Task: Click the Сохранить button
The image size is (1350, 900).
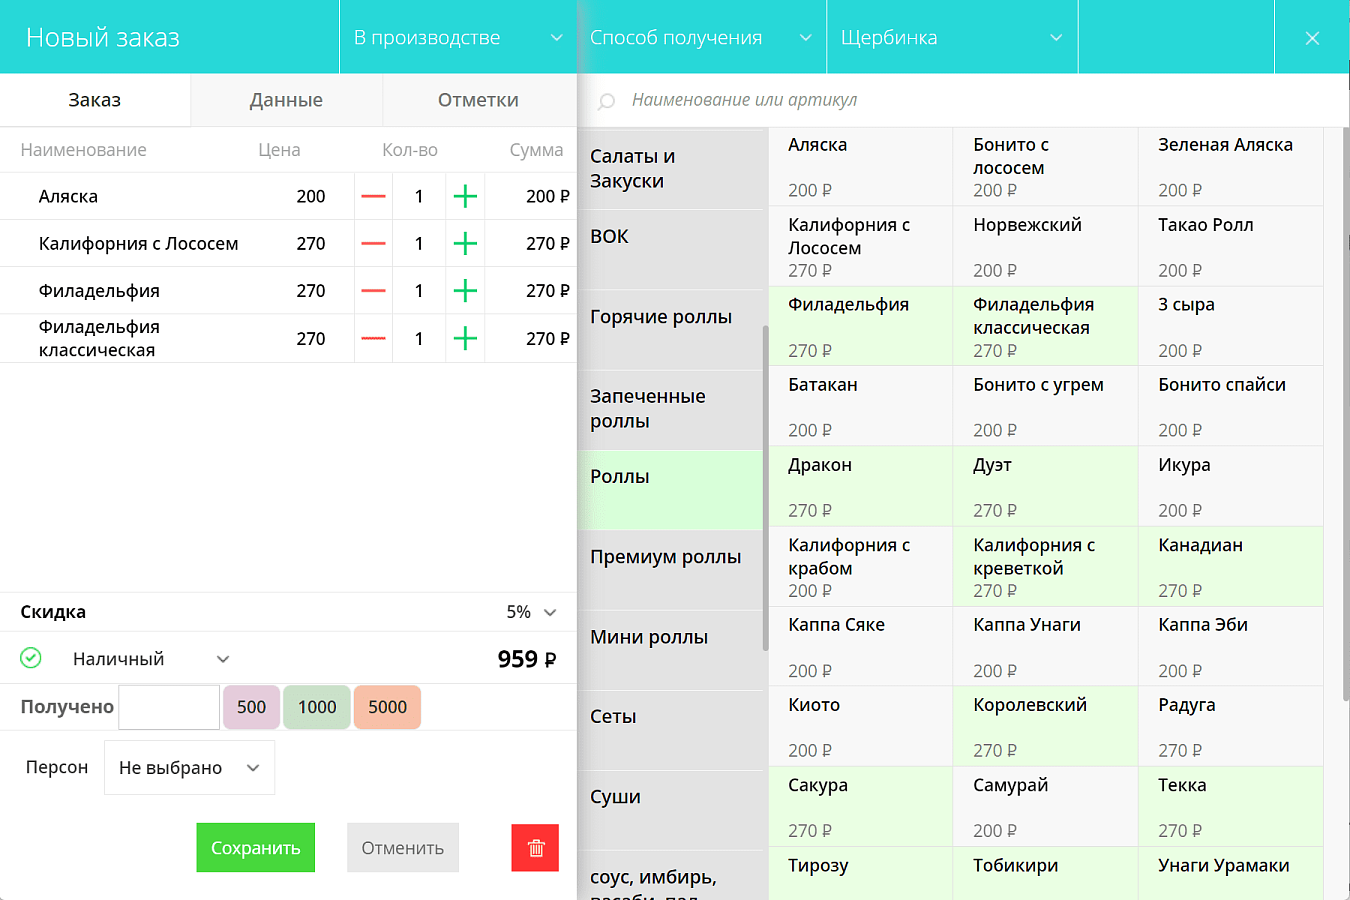Action: (x=255, y=848)
